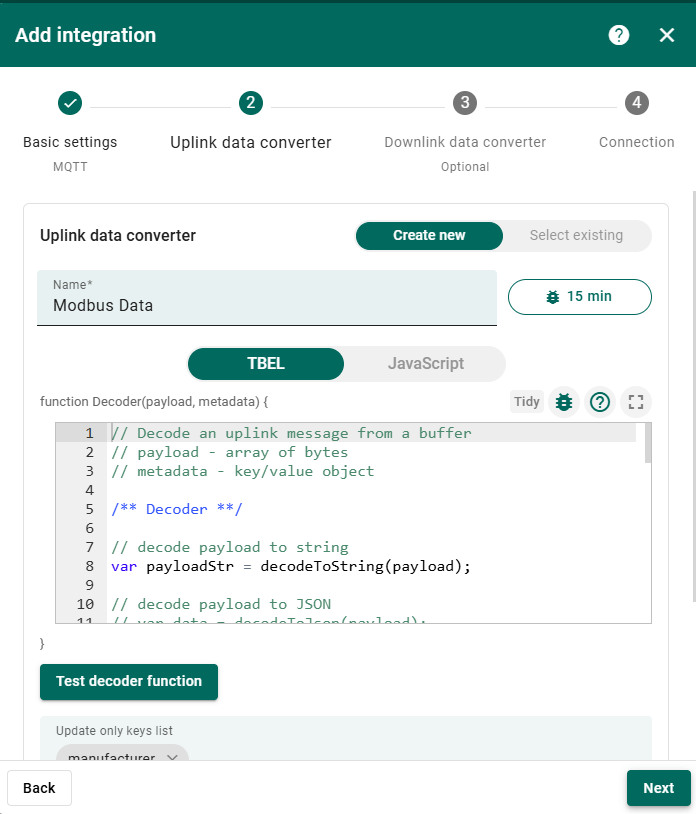
Task: Remove the manufacturer key chip
Action: [x=173, y=757]
